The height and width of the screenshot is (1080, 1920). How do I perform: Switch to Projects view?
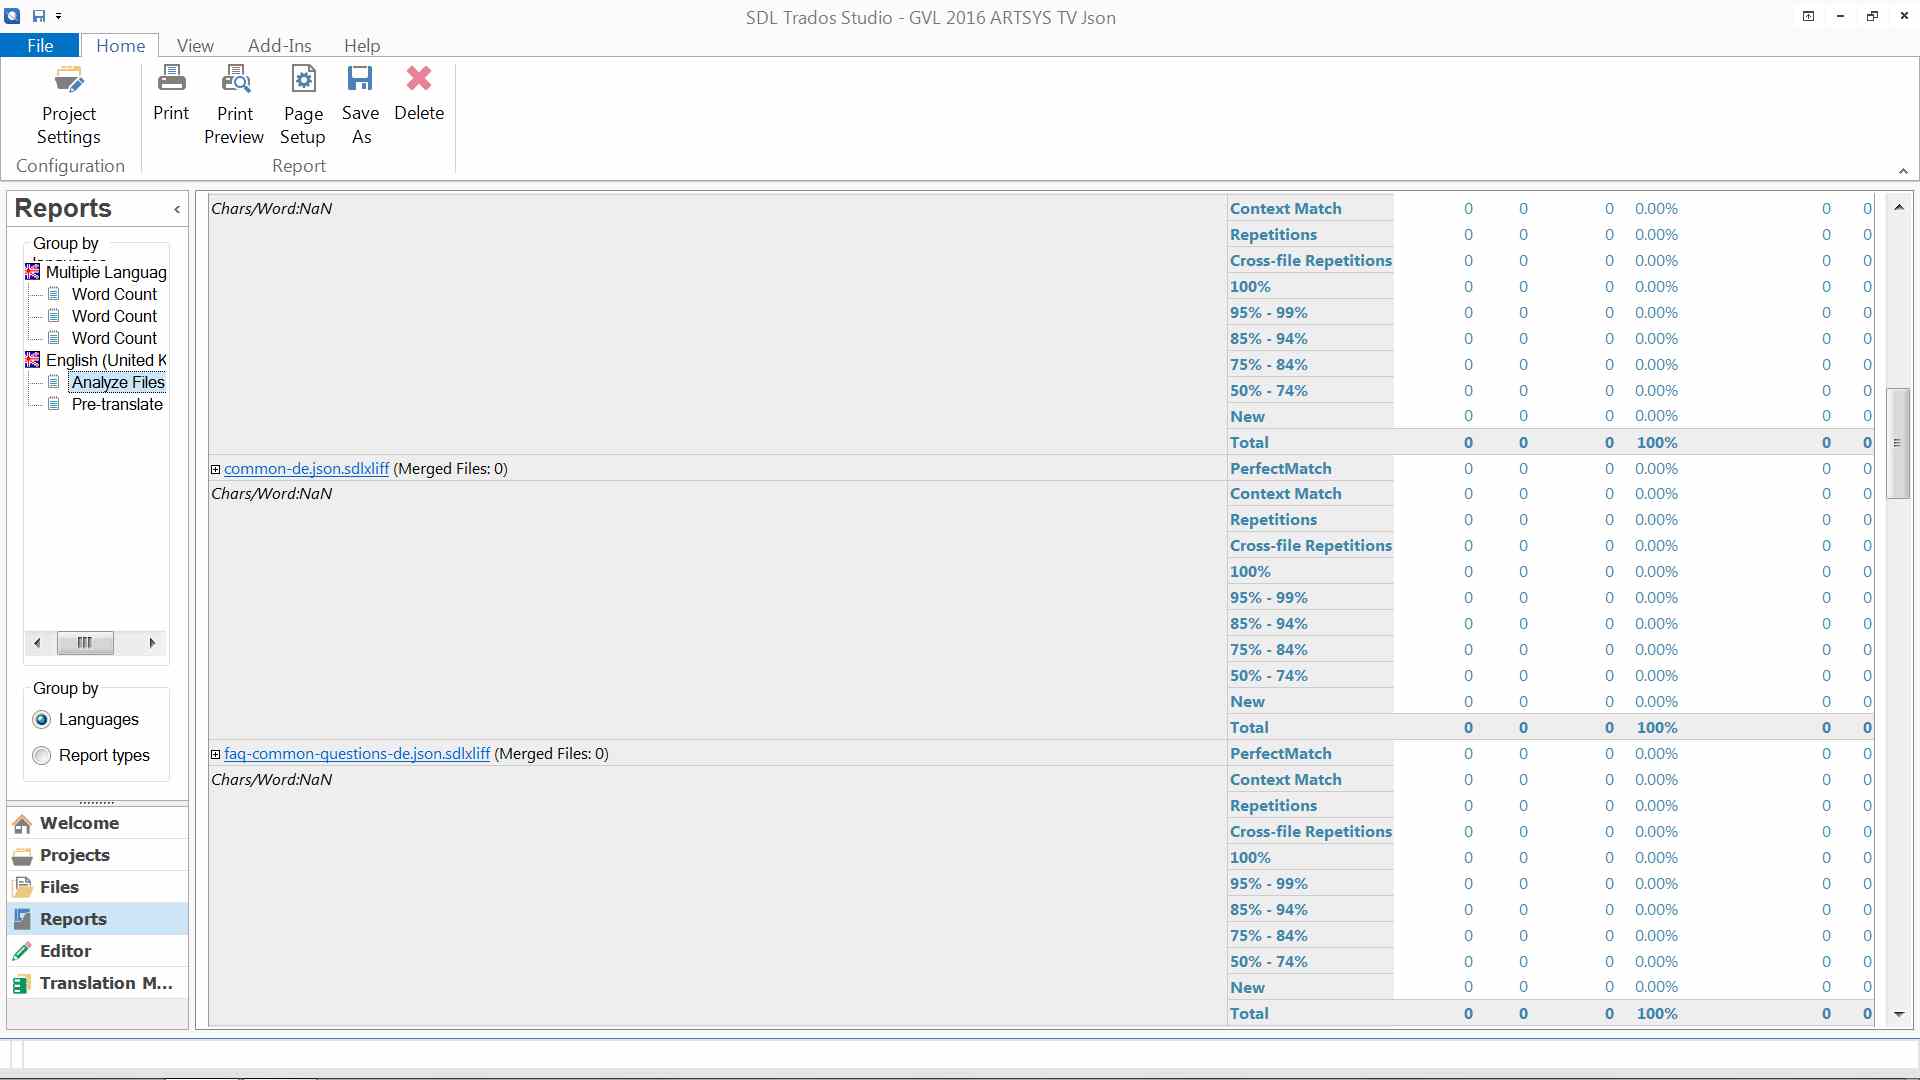pos(98,855)
